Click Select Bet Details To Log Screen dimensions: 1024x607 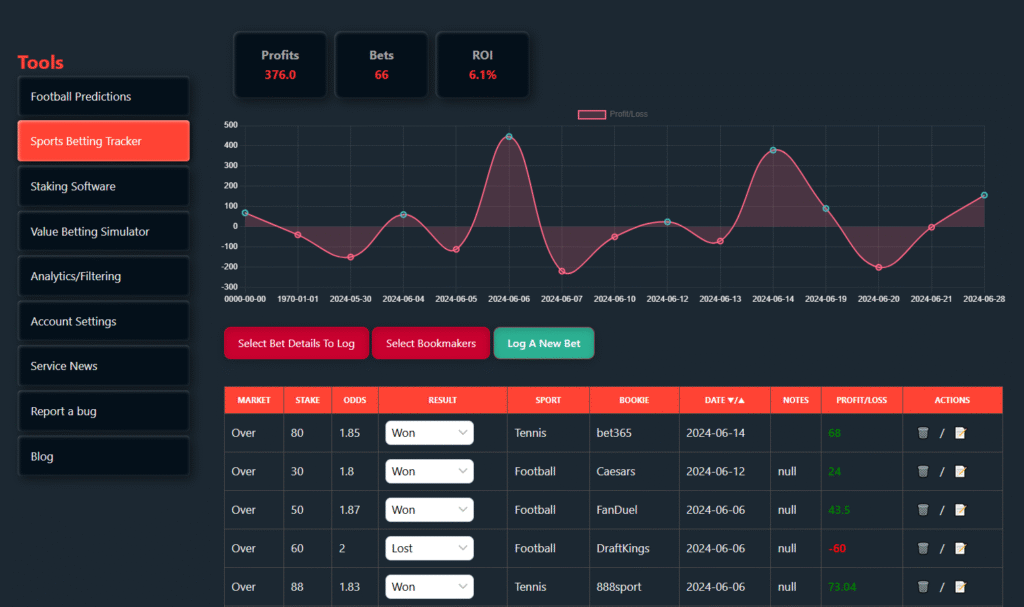[x=296, y=343]
